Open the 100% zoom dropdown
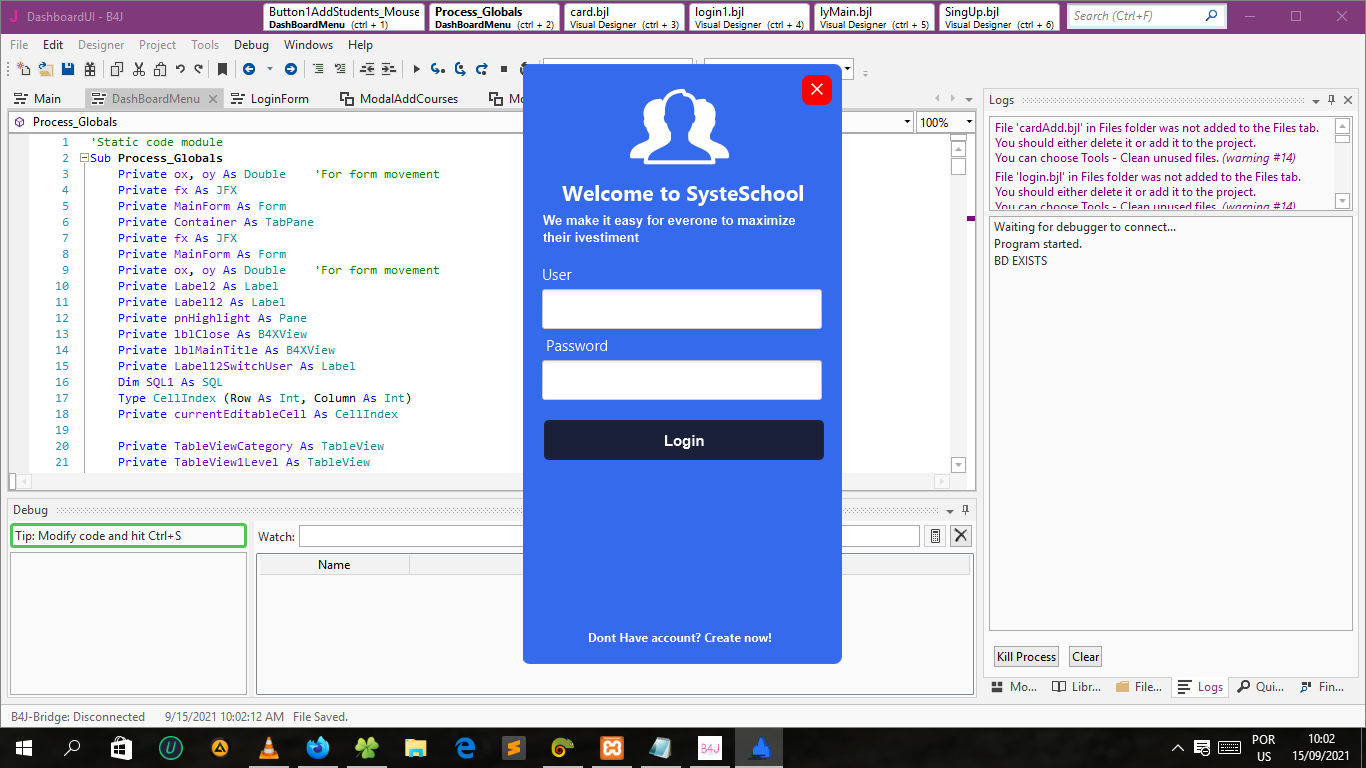The image size is (1366, 768). (x=968, y=122)
